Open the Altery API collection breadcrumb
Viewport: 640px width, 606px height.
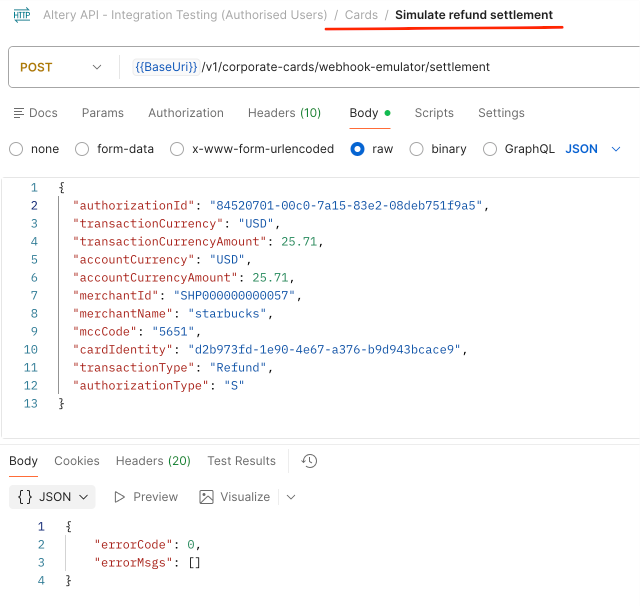point(185,15)
